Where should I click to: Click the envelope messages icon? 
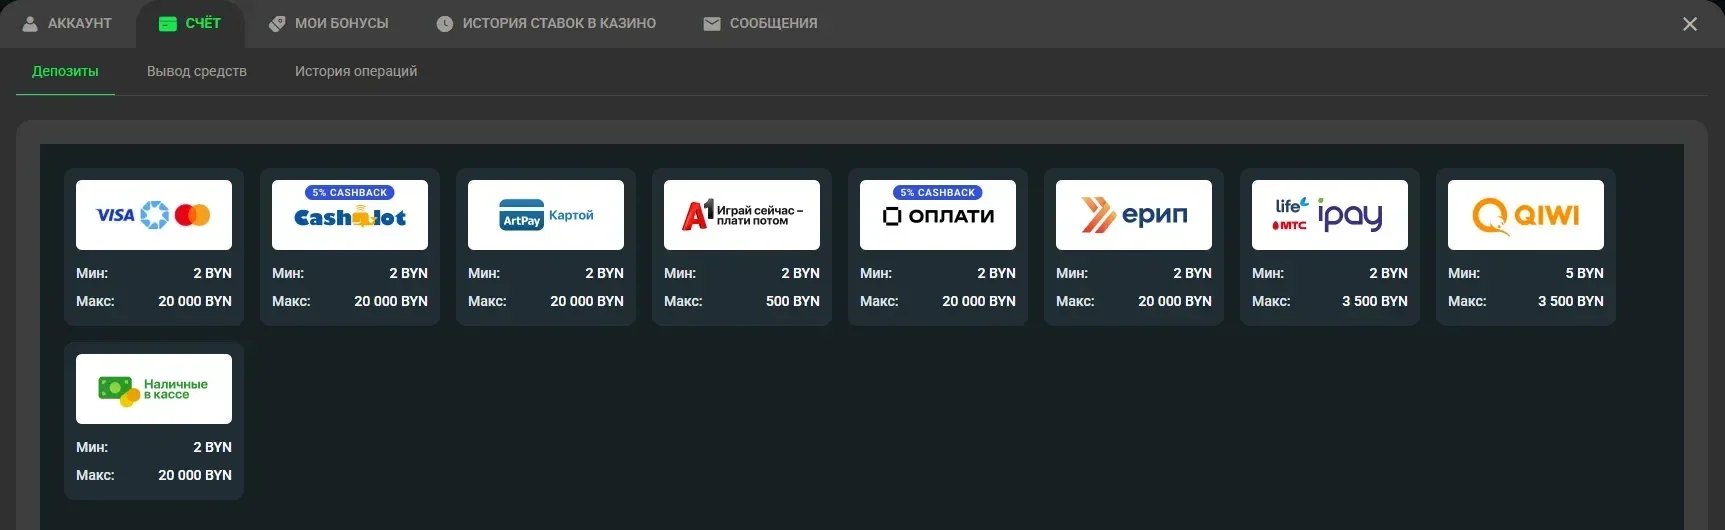(x=712, y=23)
